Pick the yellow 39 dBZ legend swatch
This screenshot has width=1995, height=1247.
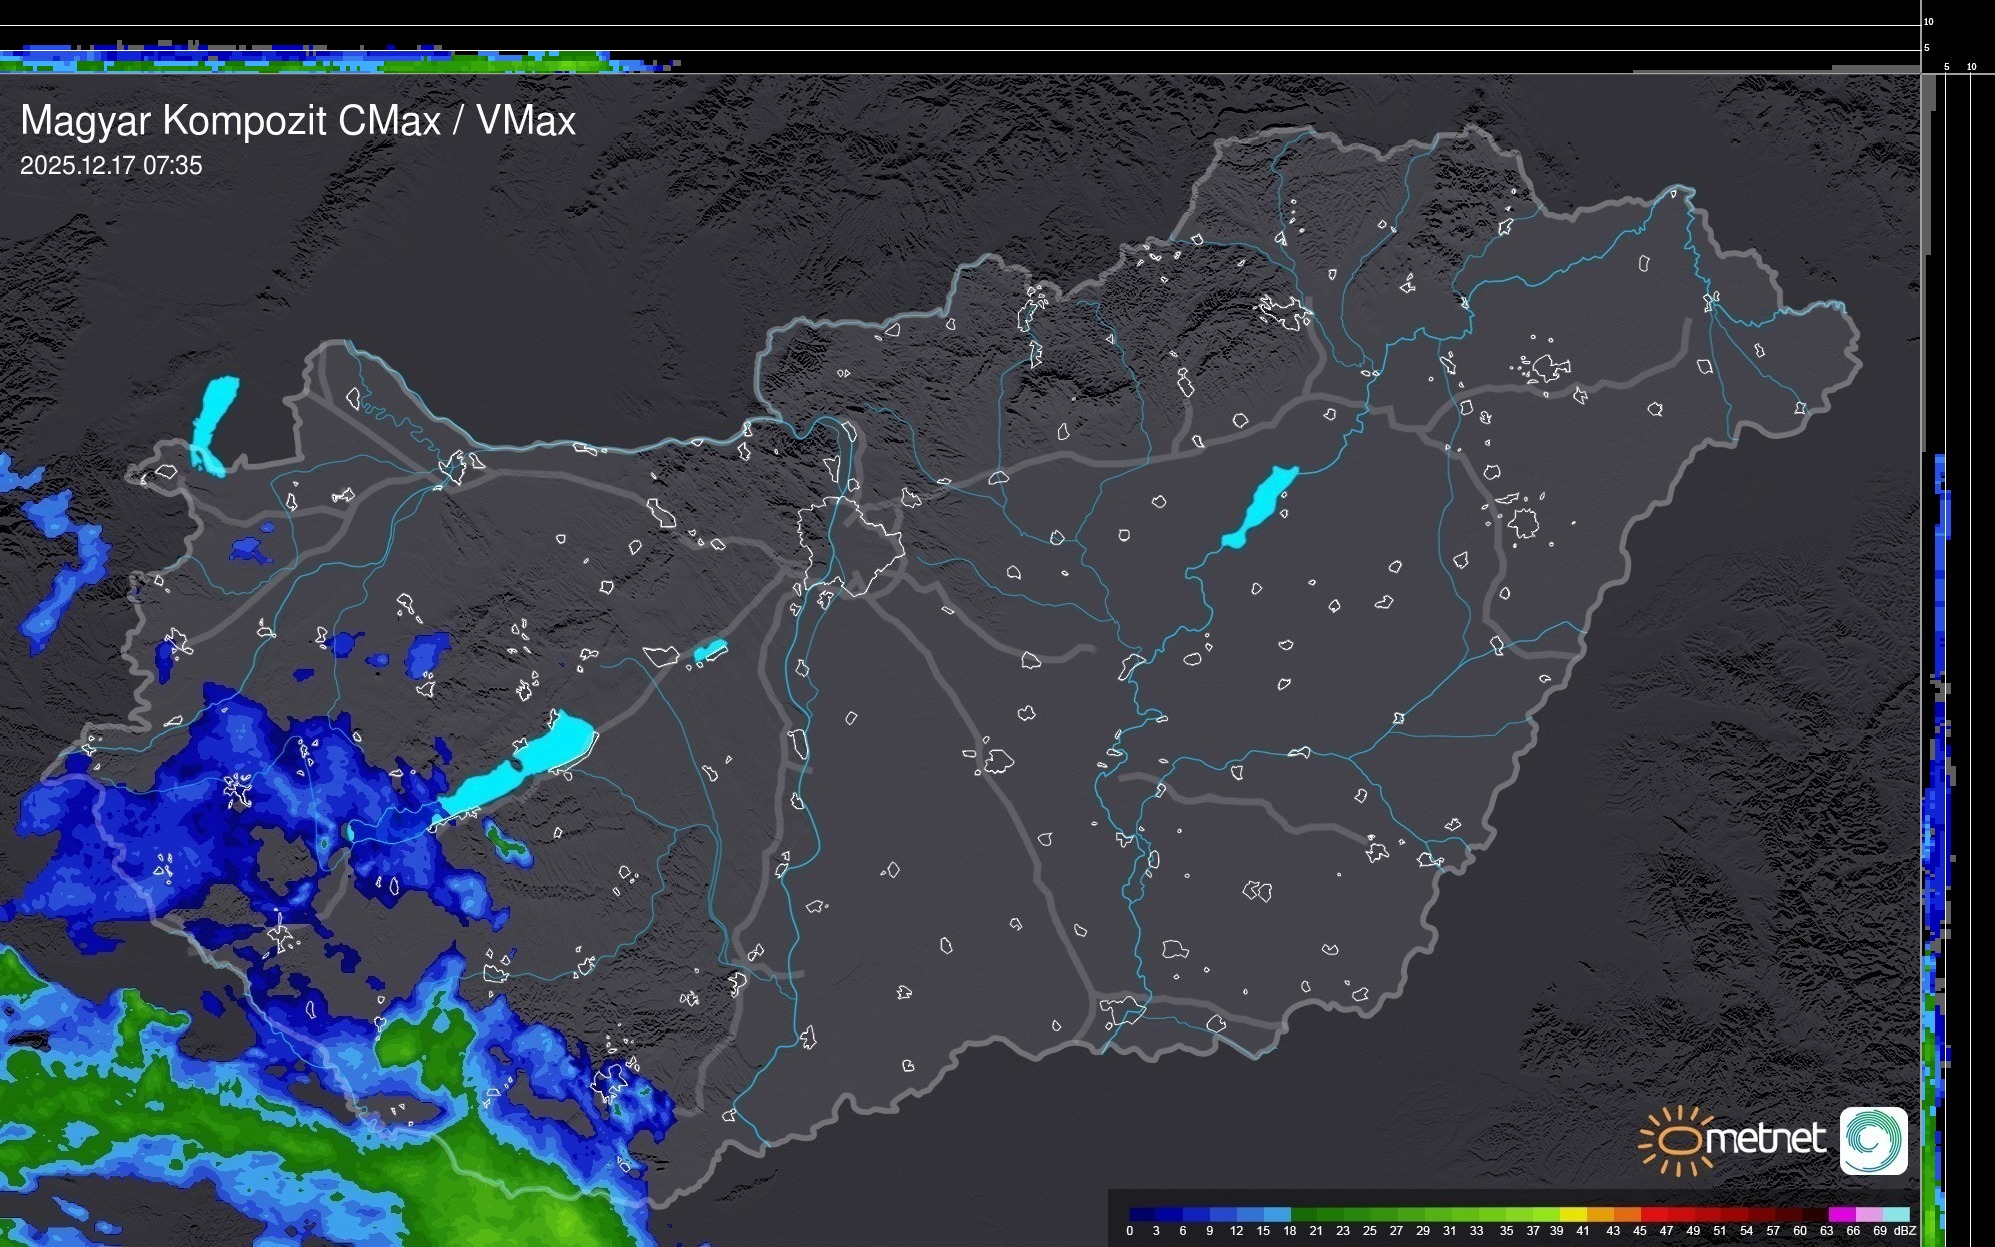click(1573, 1214)
